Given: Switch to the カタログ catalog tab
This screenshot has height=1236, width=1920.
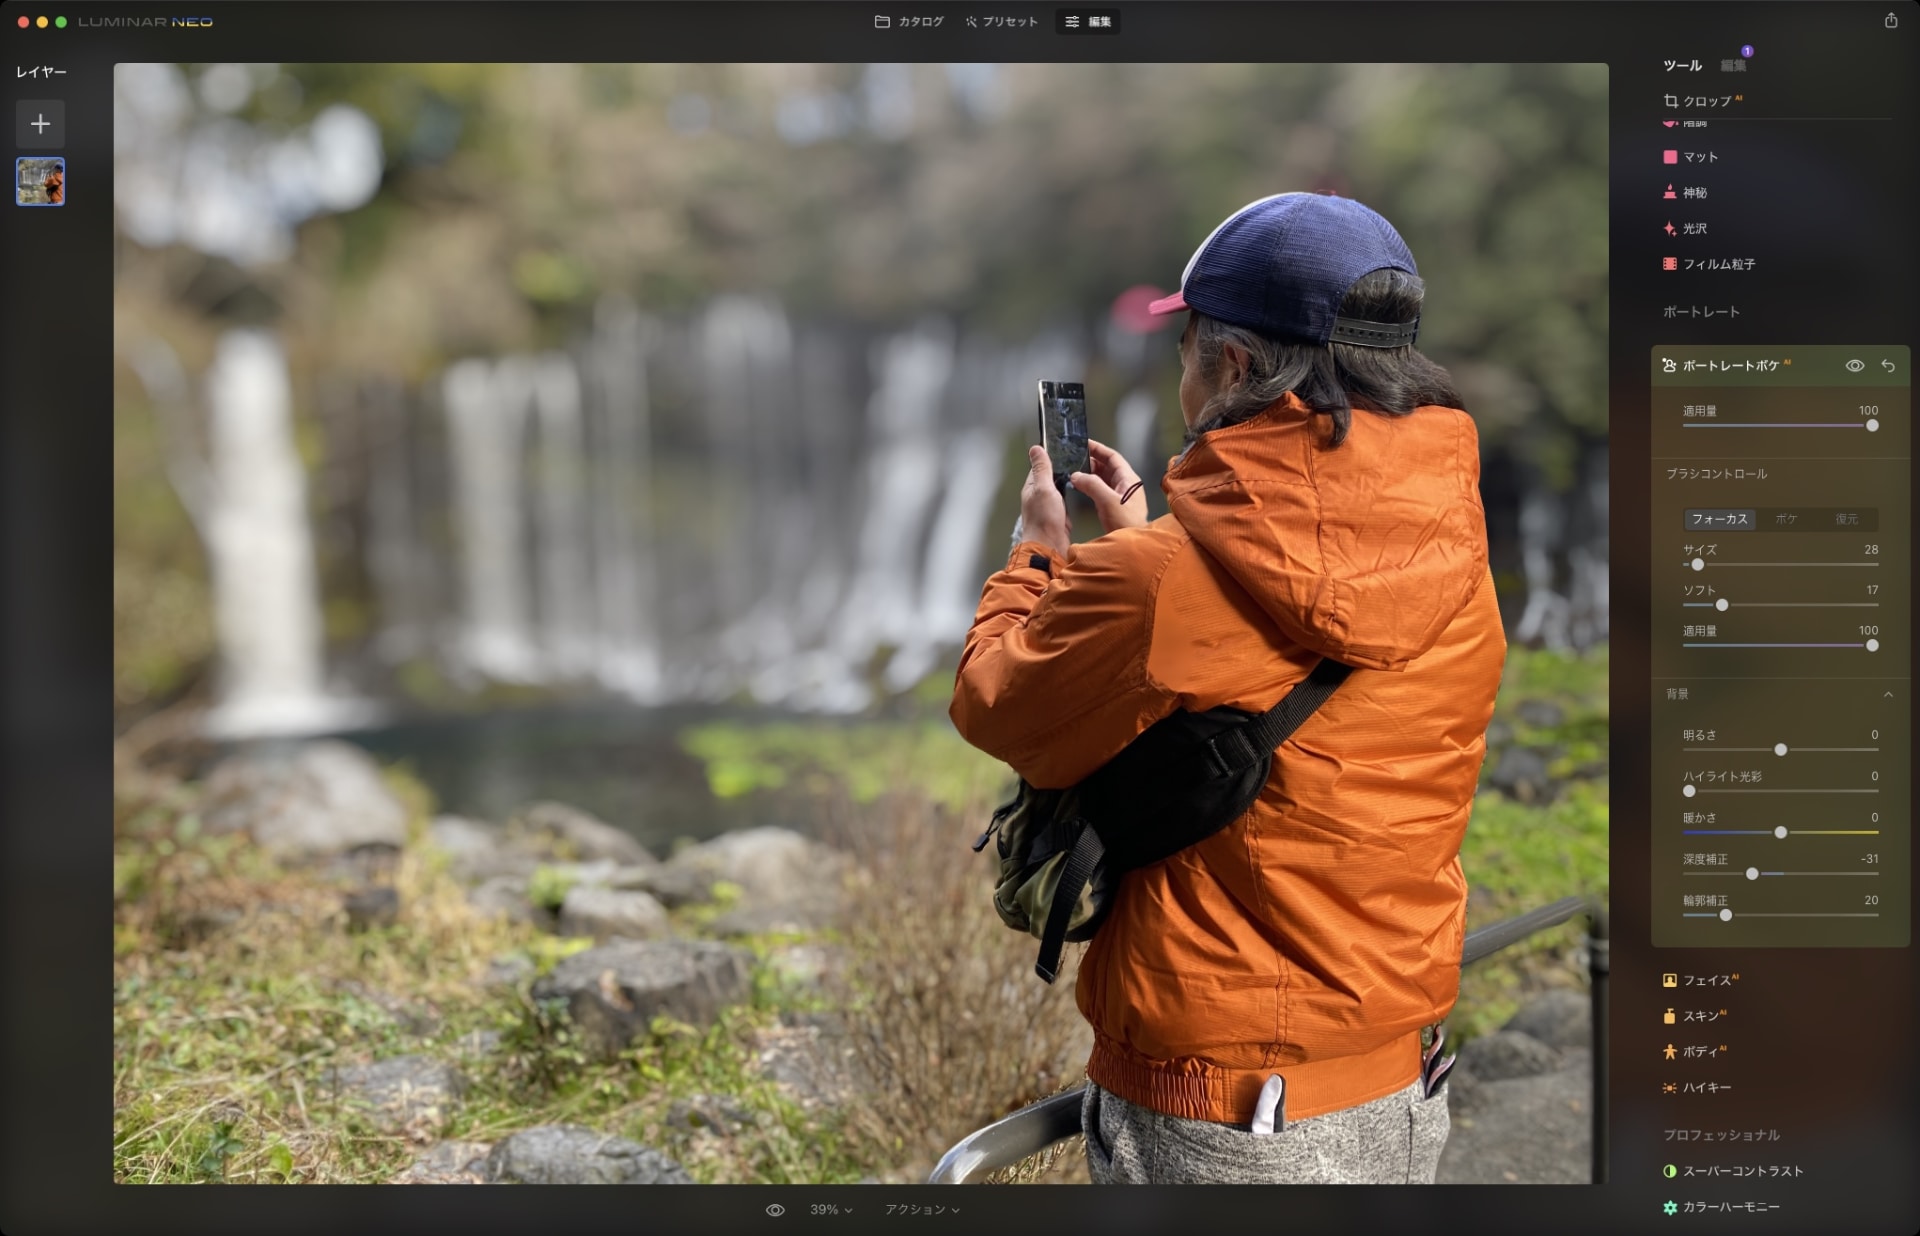Looking at the screenshot, I should (x=909, y=21).
